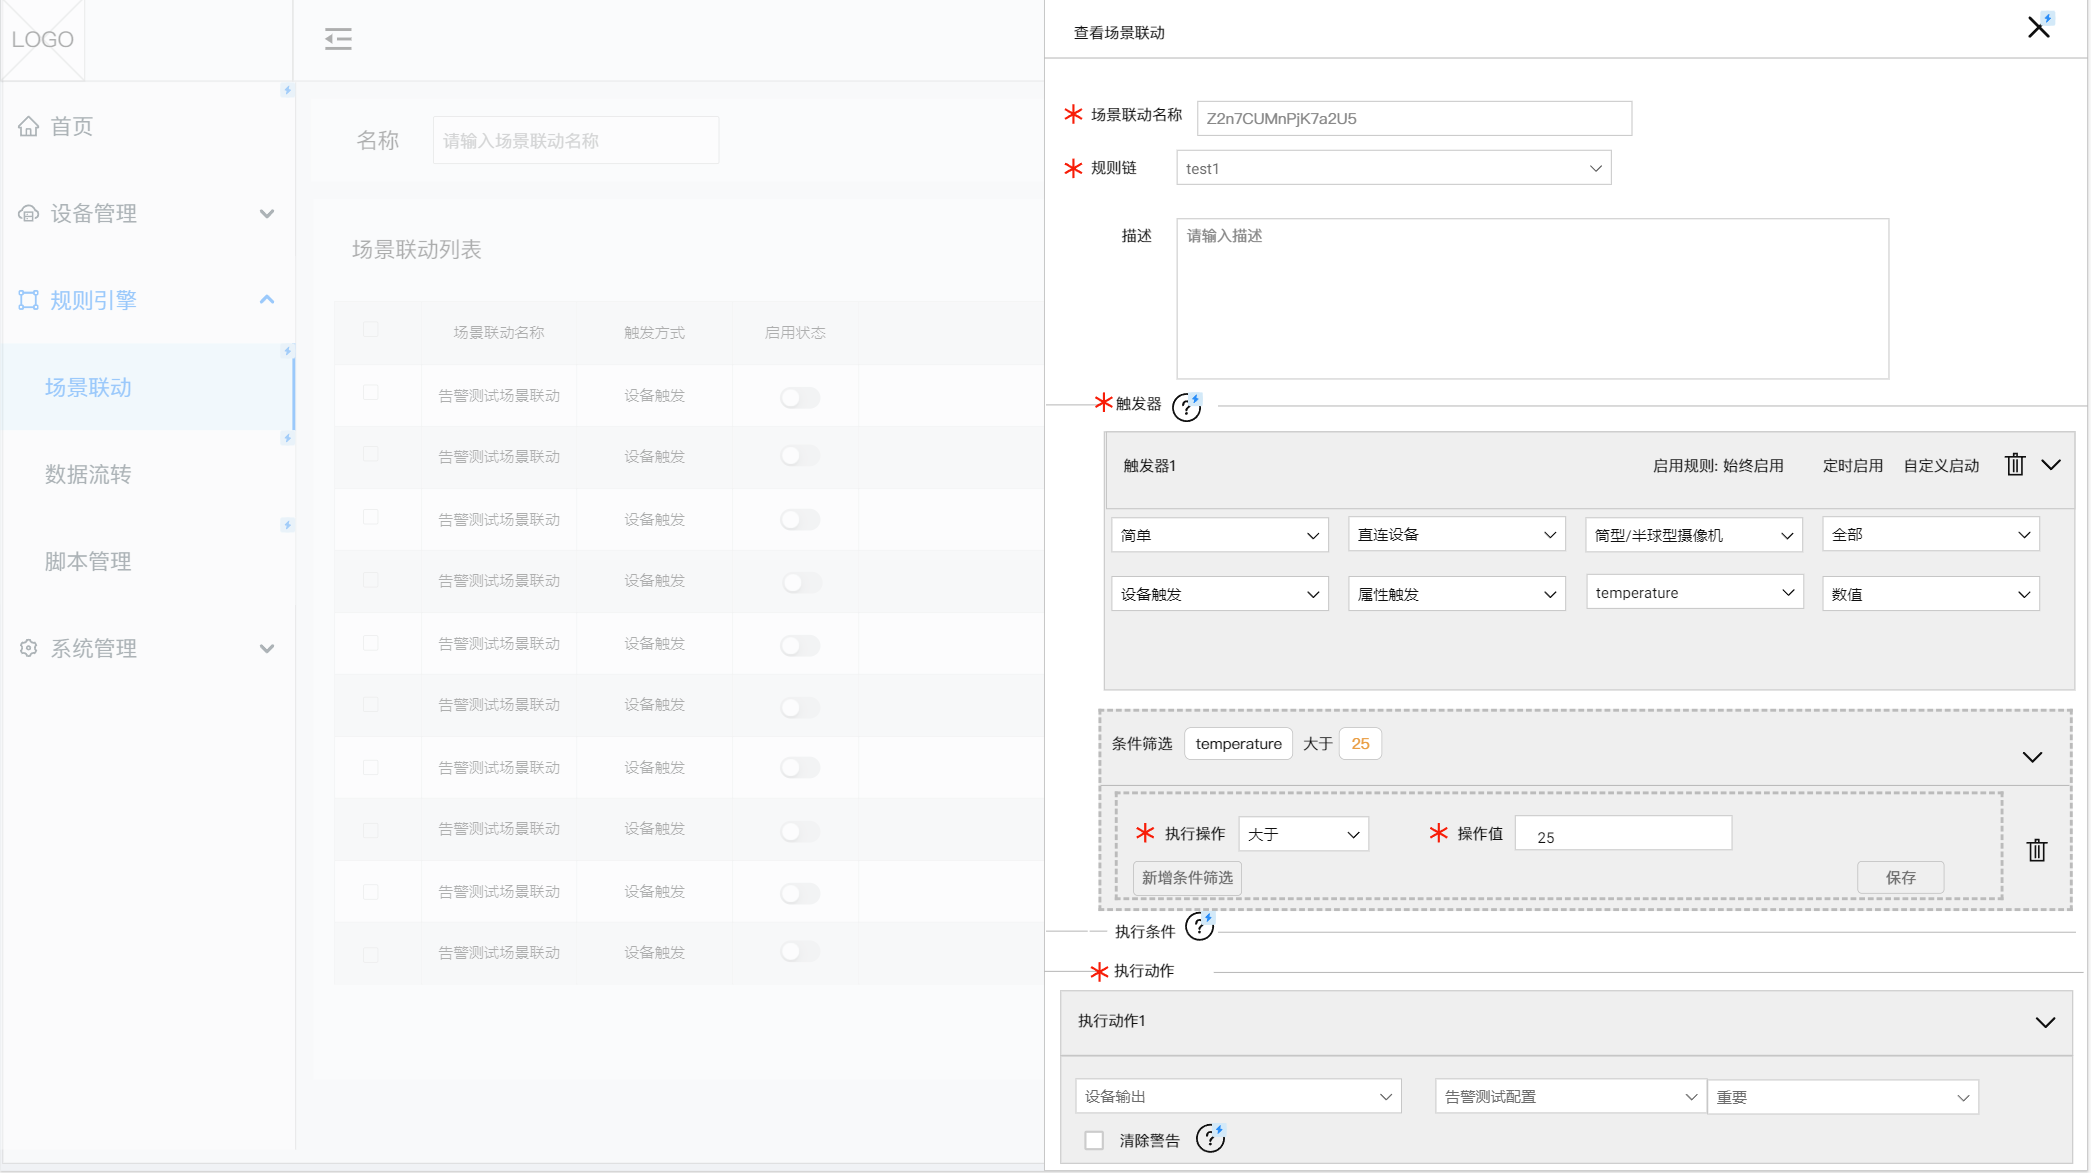Toggle the fifth row's 启用状态 switch
Viewport: 2091px width, 1173px height.
click(x=800, y=645)
